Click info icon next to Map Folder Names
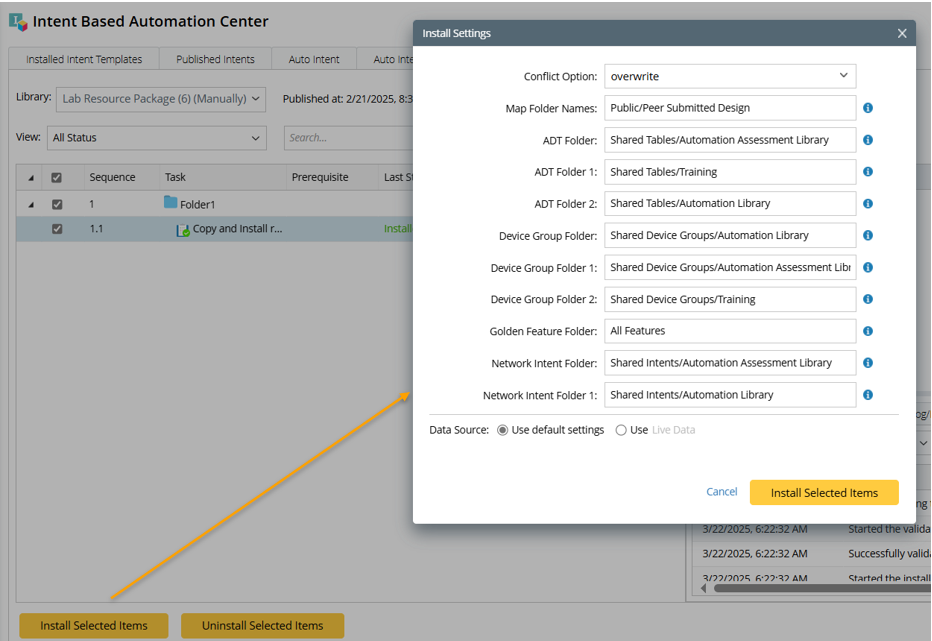The image size is (932, 641). (x=868, y=108)
